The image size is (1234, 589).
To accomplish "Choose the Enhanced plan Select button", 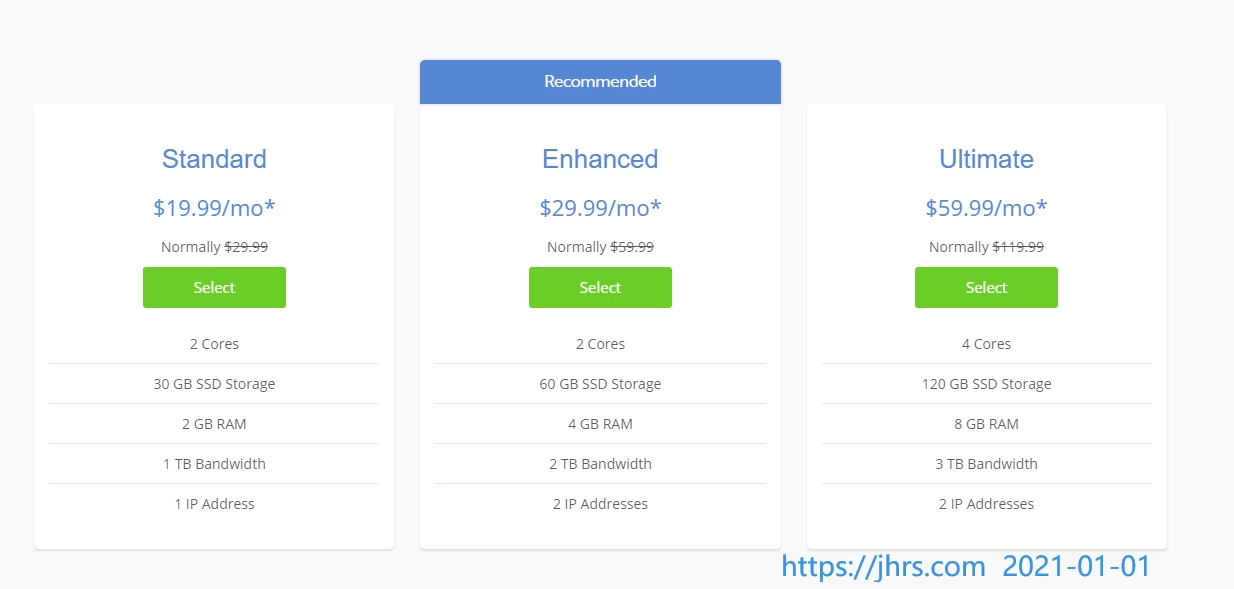I will 600,288.
